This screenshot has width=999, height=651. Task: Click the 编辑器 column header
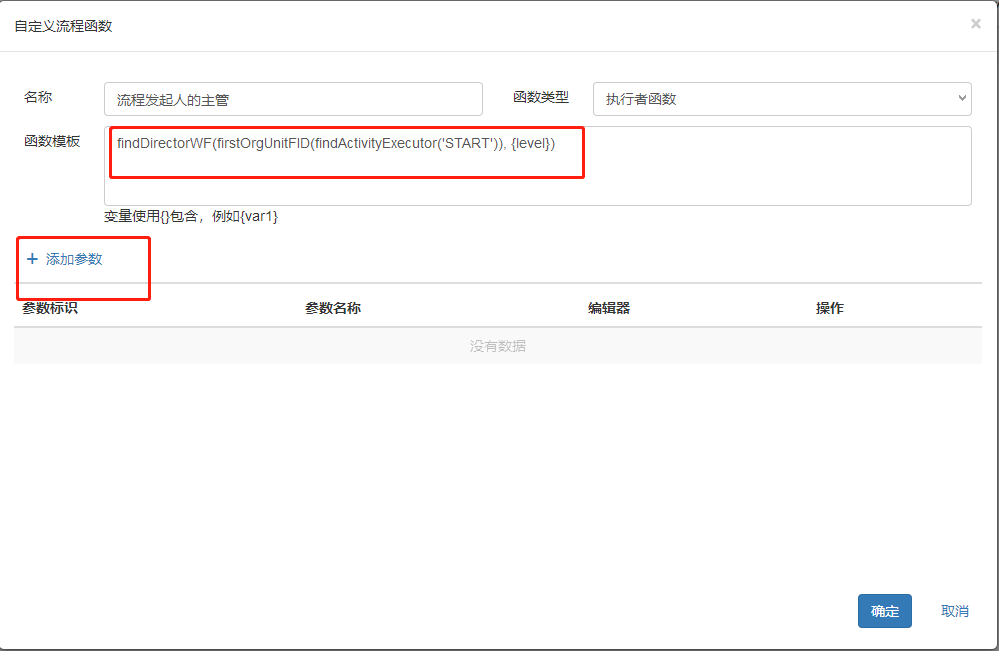pyautogui.click(x=609, y=308)
